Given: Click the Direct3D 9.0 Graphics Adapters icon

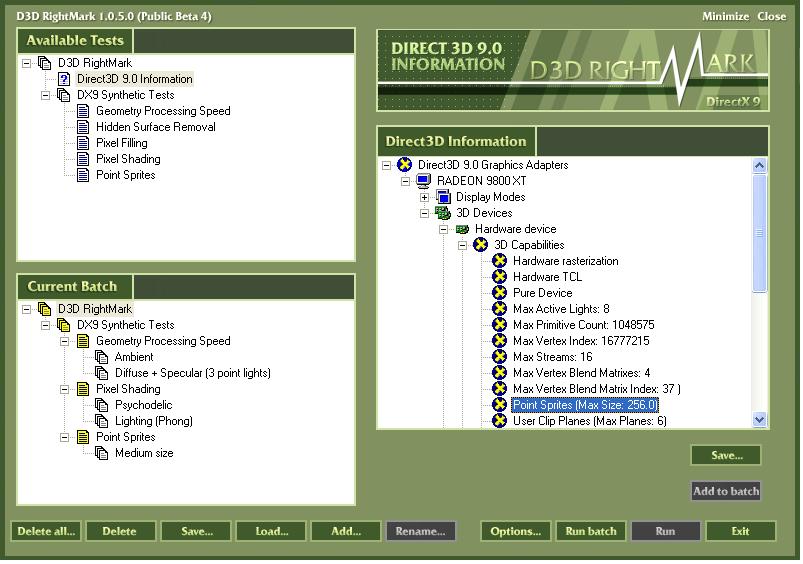Looking at the screenshot, I should tap(405, 164).
